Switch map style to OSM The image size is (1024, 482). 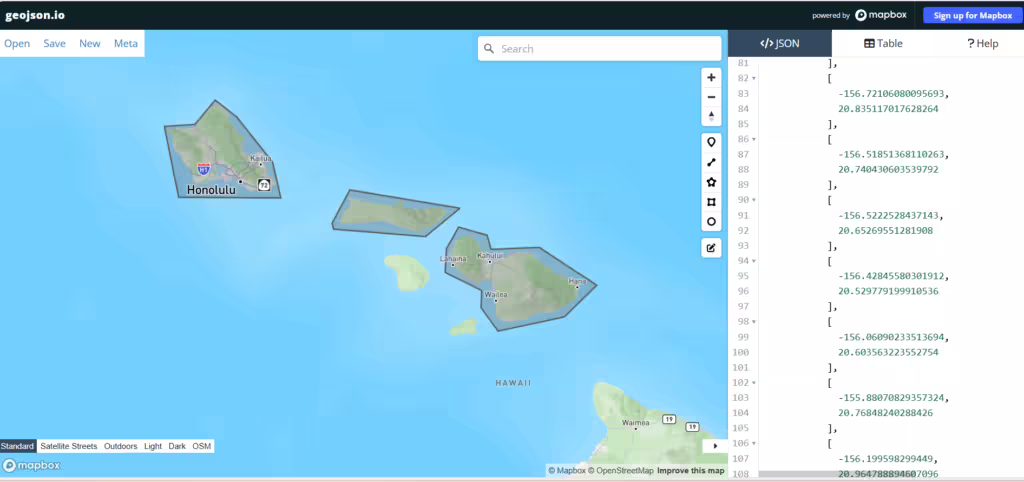[x=202, y=446]
